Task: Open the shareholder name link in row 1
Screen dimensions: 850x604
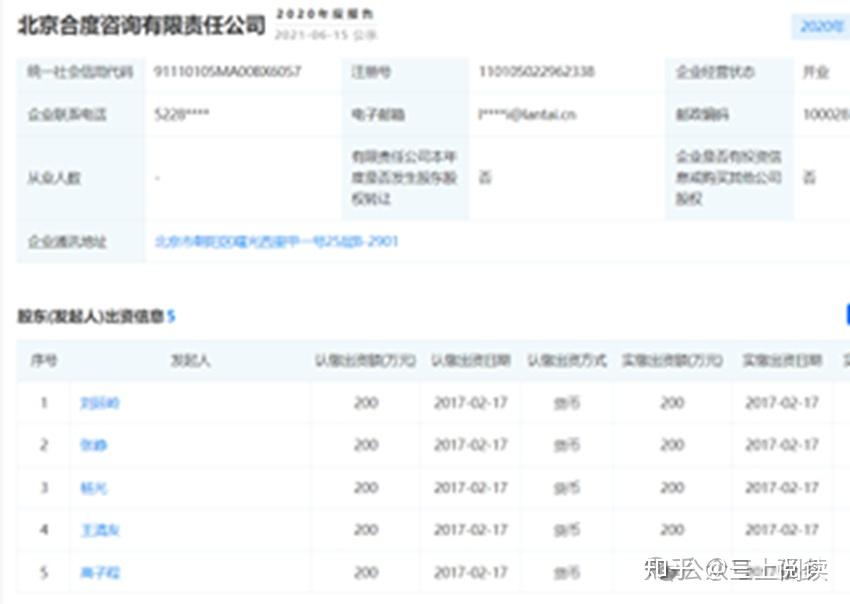Action: [x=100, y=403]
